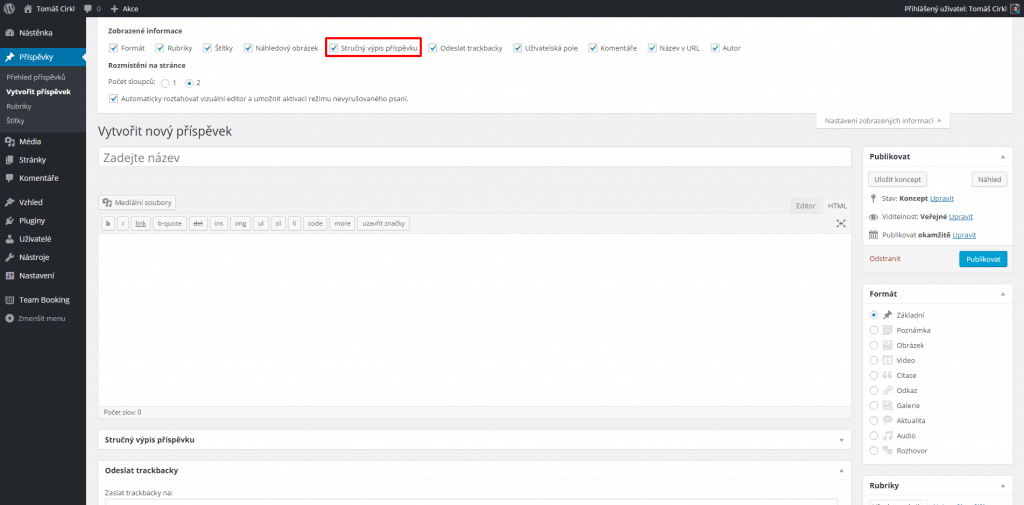Collapse the Formát panel

pyautogui.click(x=1002, y=295)
